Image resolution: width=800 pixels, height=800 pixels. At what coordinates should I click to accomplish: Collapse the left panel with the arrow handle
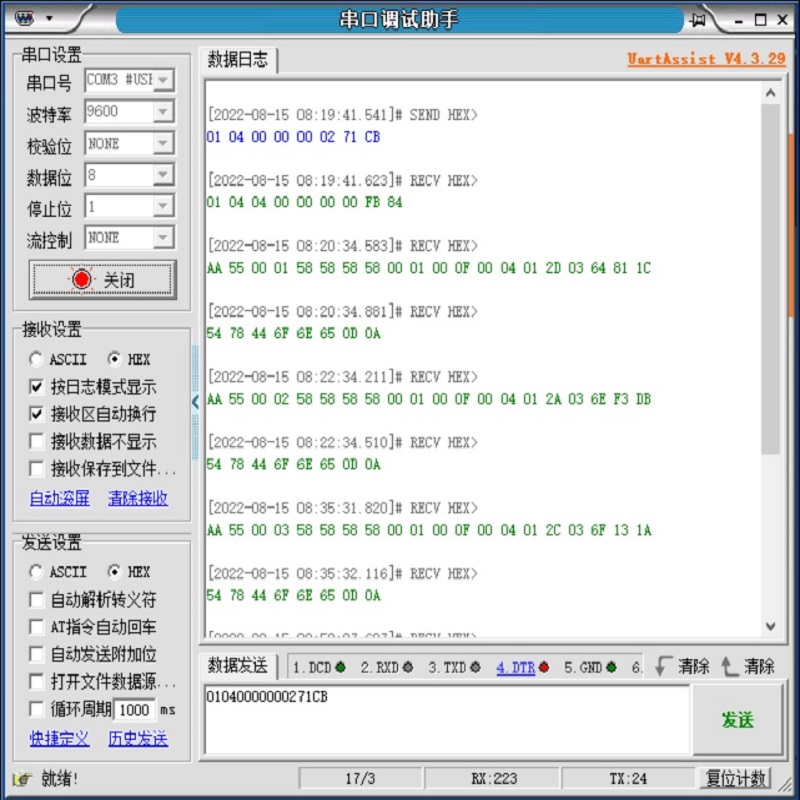[x=195, y=403]
